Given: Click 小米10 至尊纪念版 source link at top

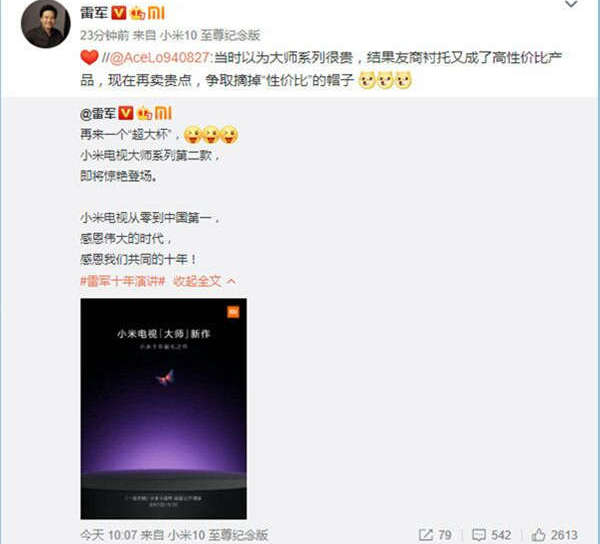Looking at the screenshot, I should (x=210, y=35).
